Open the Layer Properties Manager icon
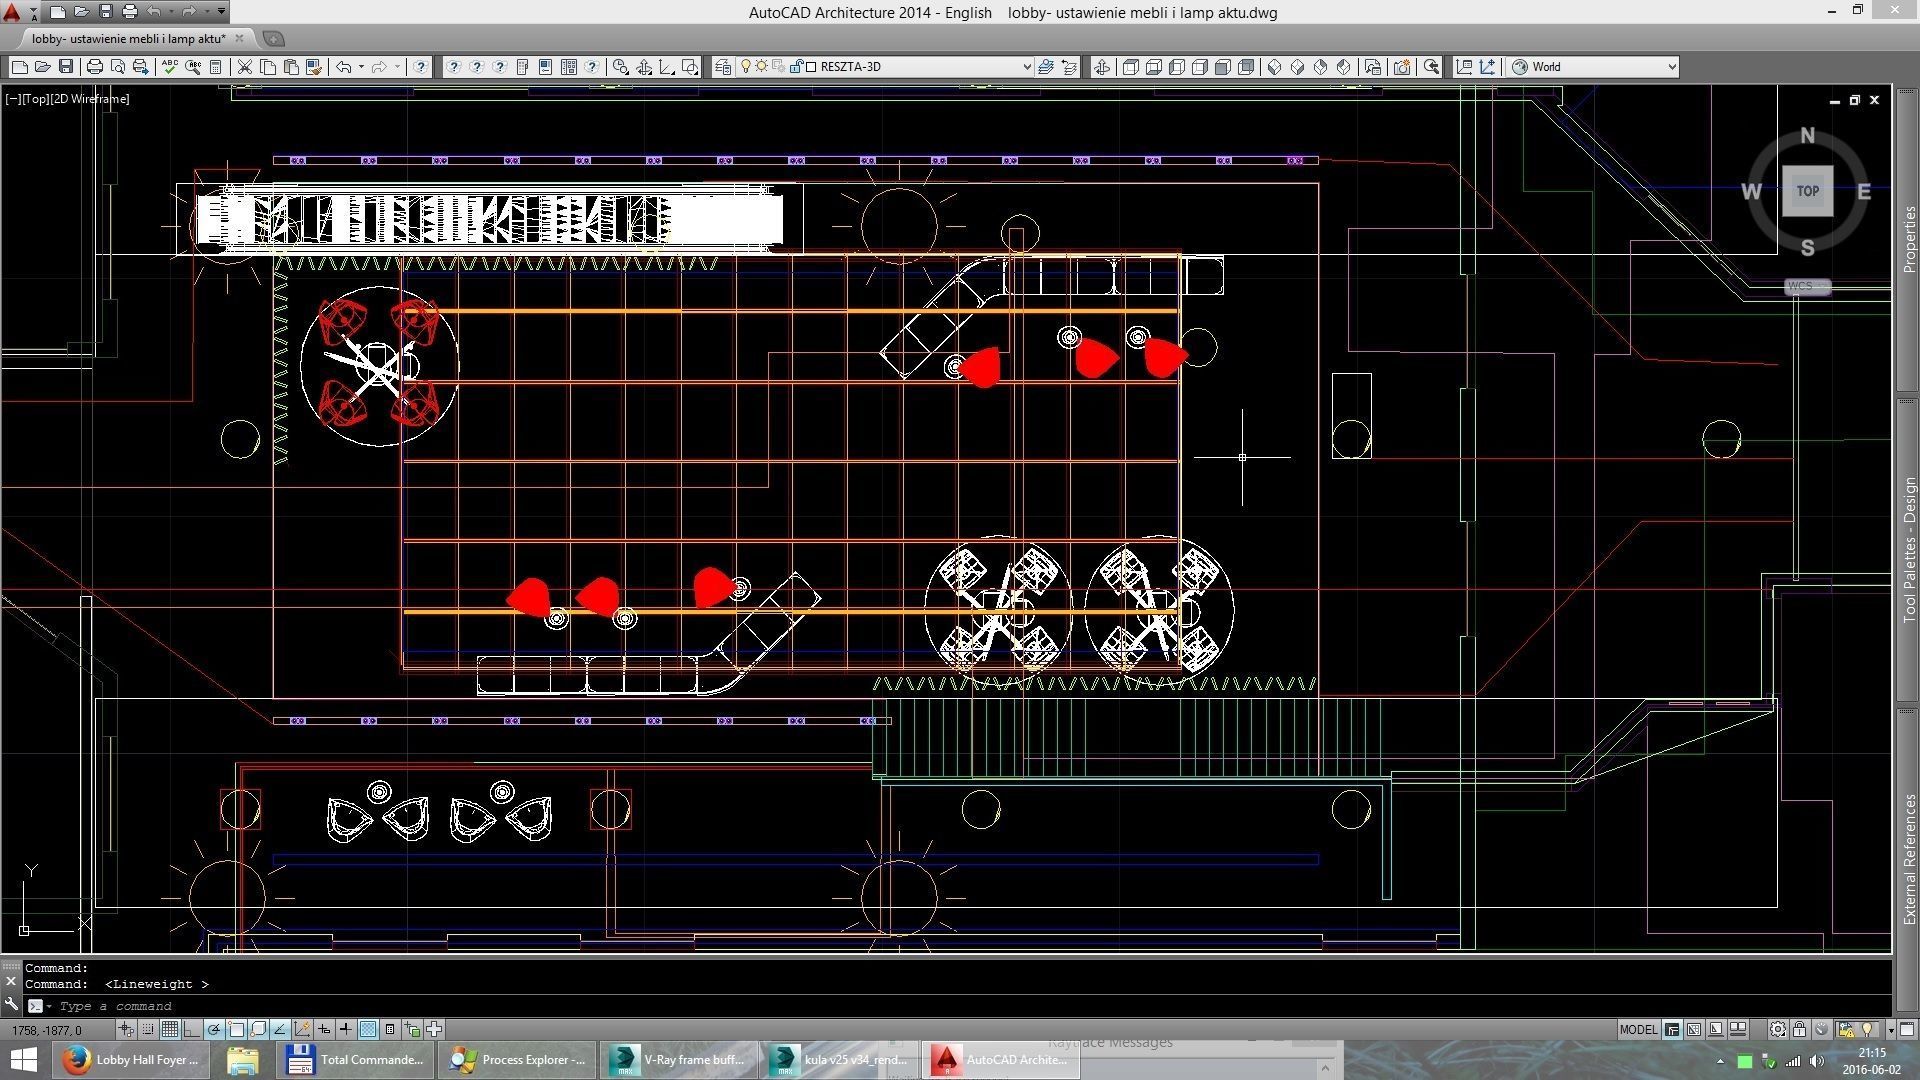Image resolution: width=1920 pixels, height=1080 pixels. pos(723,67)
